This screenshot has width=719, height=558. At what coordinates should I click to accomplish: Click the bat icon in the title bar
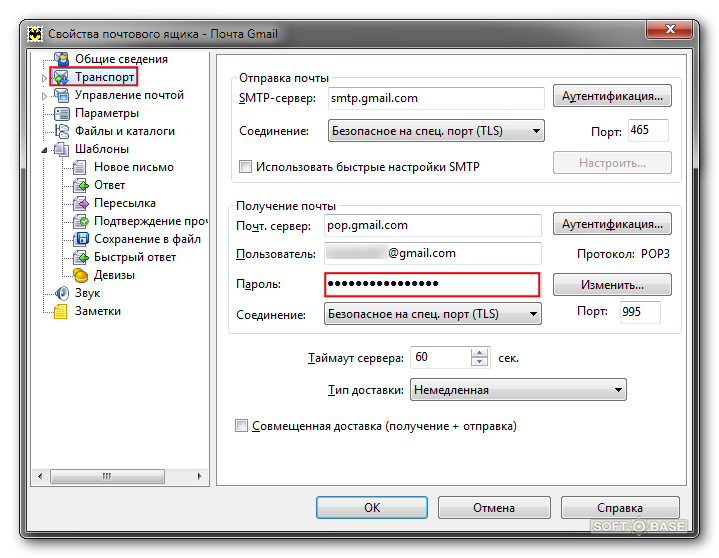tap(35, 34)
